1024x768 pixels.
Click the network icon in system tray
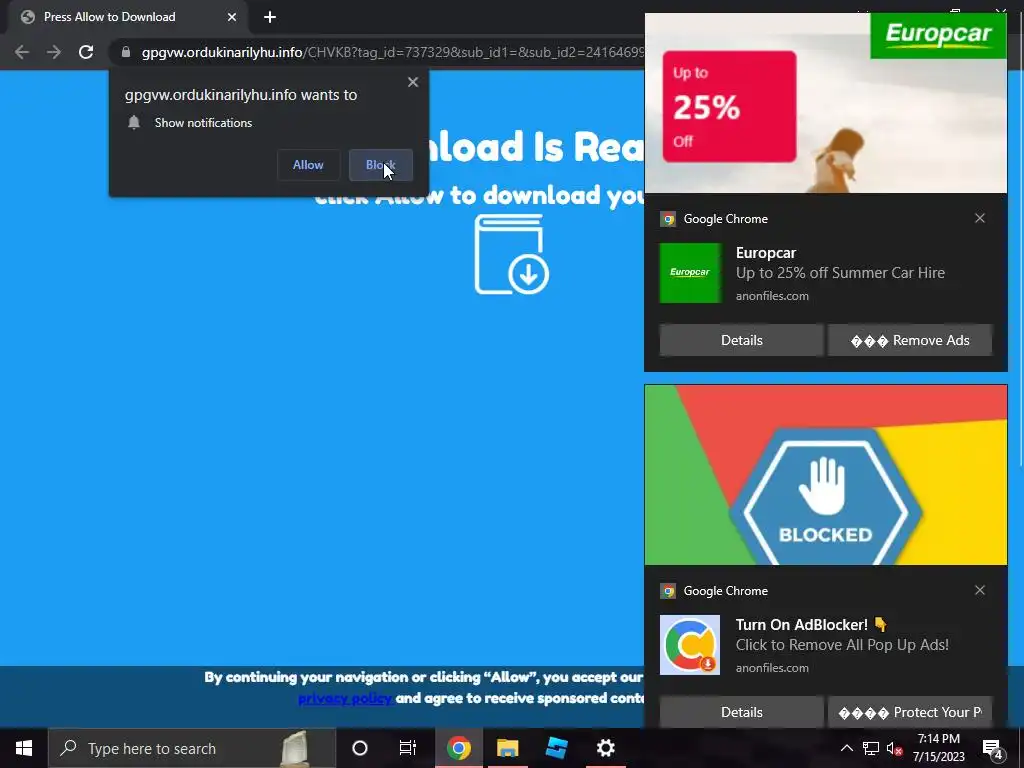[x=871, y=748]
